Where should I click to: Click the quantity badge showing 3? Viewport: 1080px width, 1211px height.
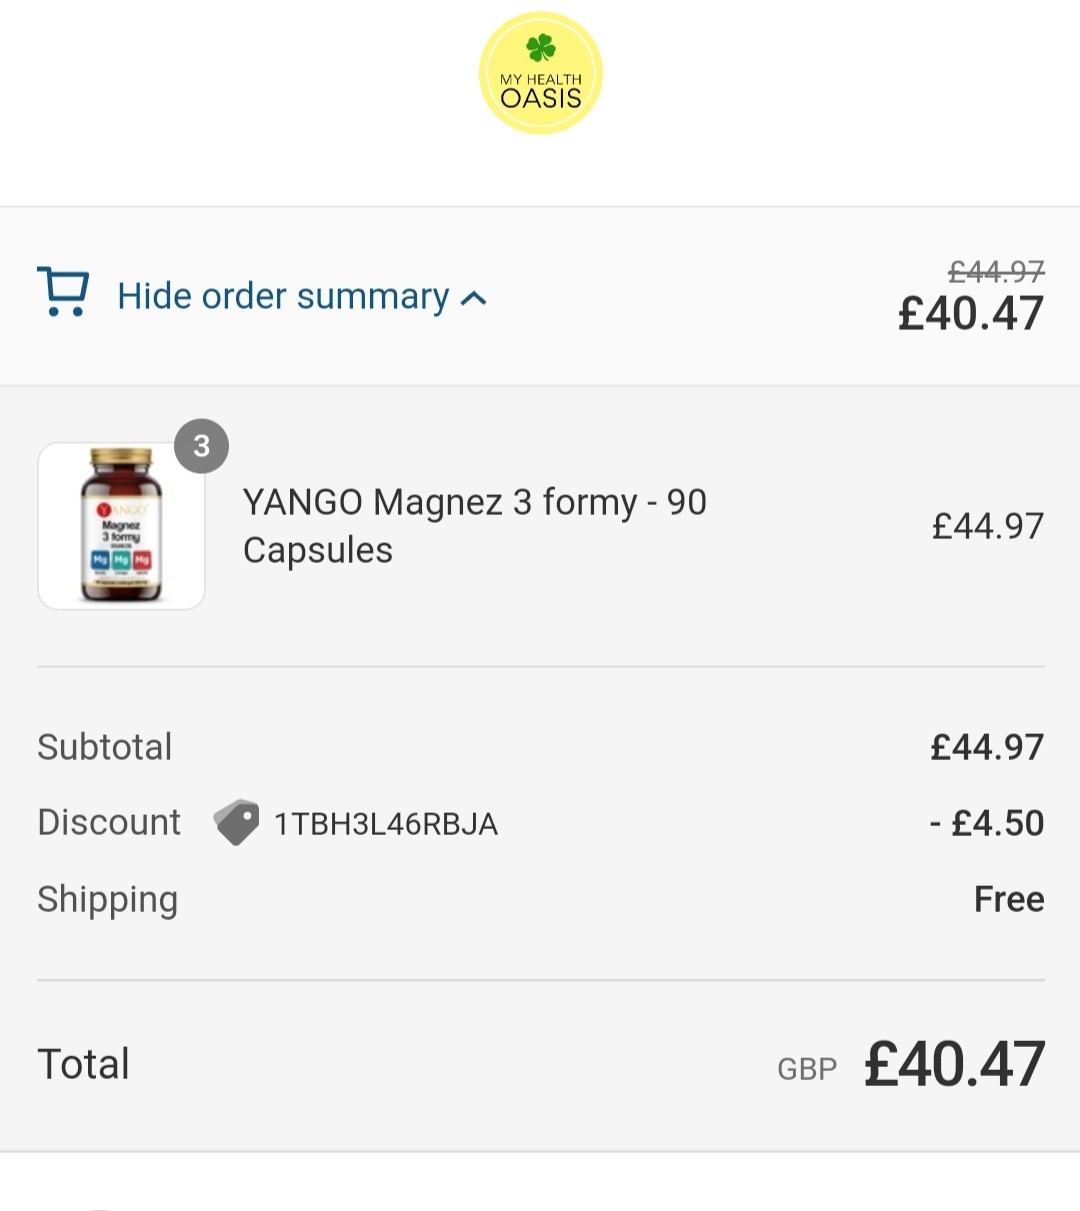201,446
